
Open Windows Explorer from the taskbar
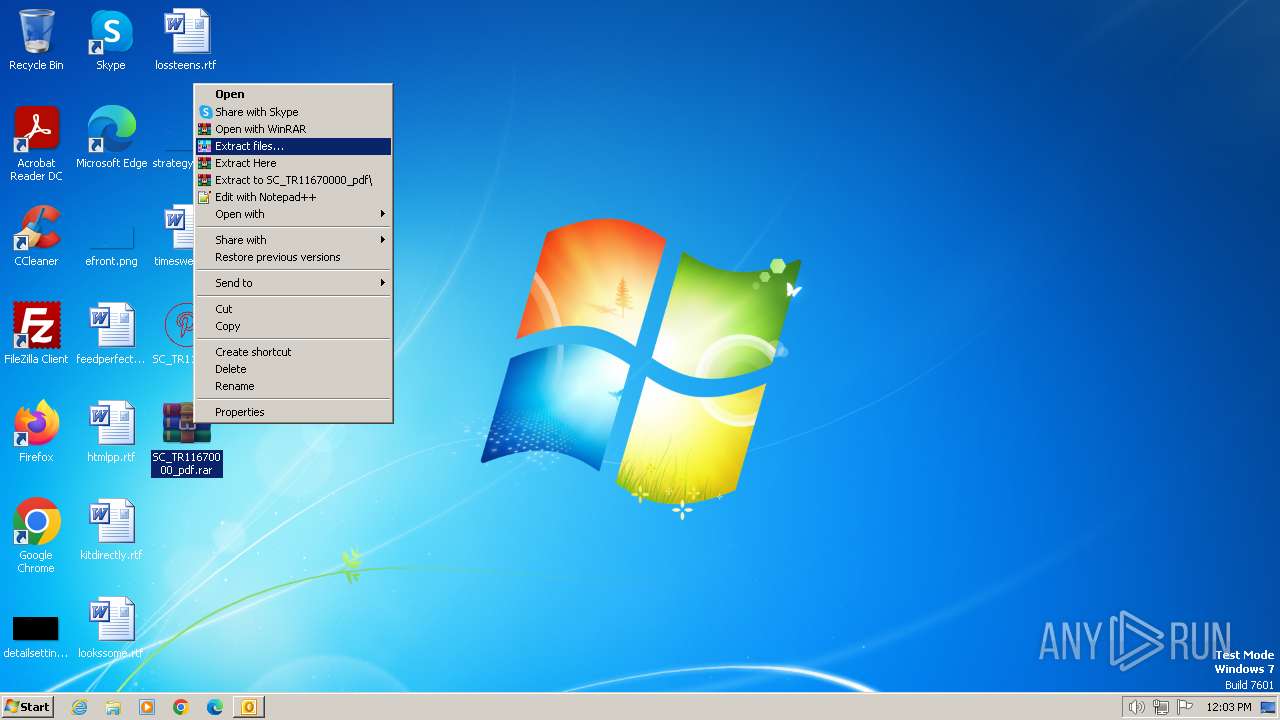click(x=113, y=707)
